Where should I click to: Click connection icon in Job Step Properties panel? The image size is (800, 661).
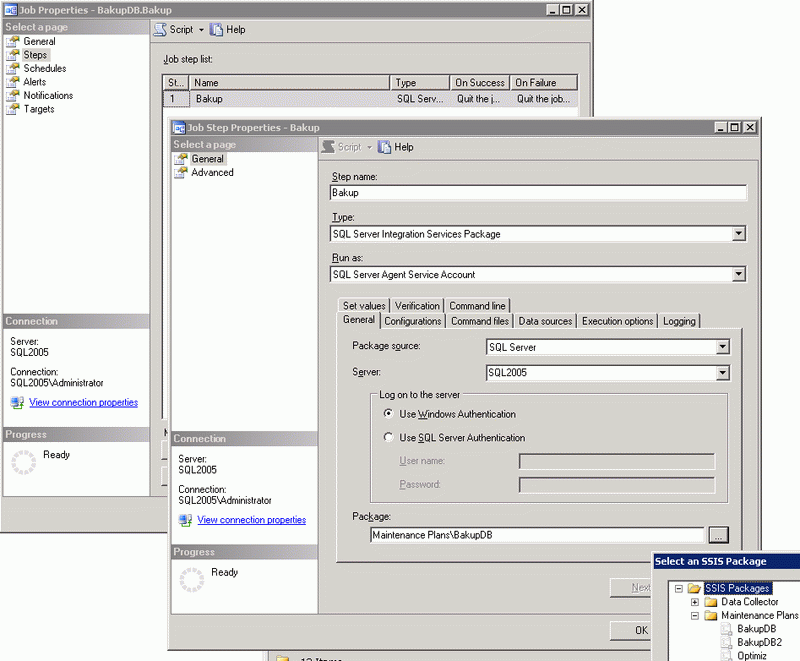click(185, 520)
